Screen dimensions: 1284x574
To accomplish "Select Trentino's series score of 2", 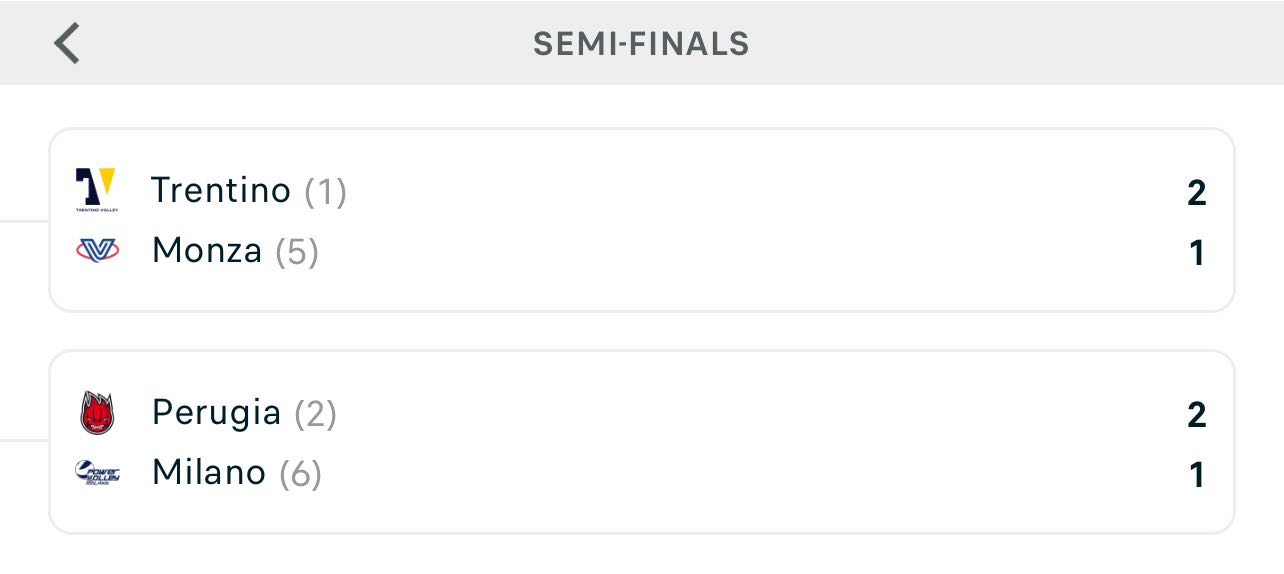I will pyautogui.click(x=1196, y=192).
